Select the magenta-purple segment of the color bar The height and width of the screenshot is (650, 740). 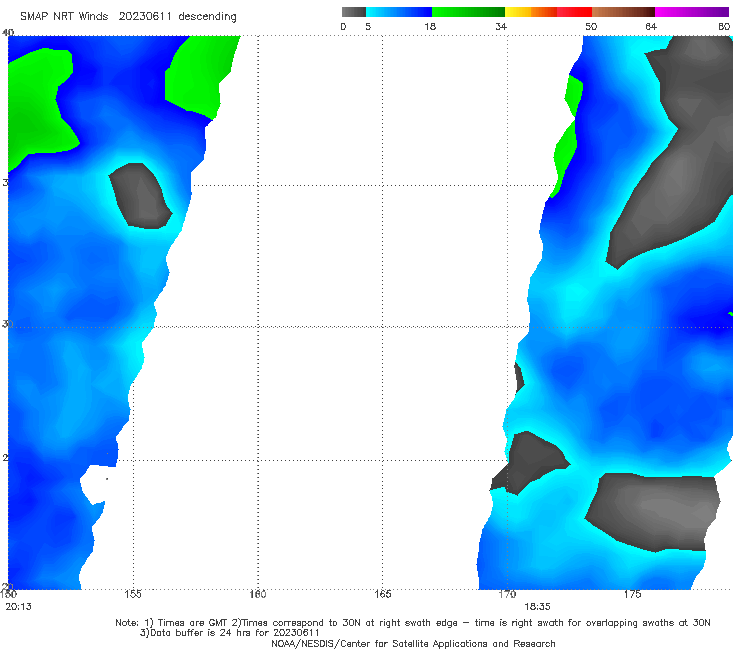pos(692,12)
